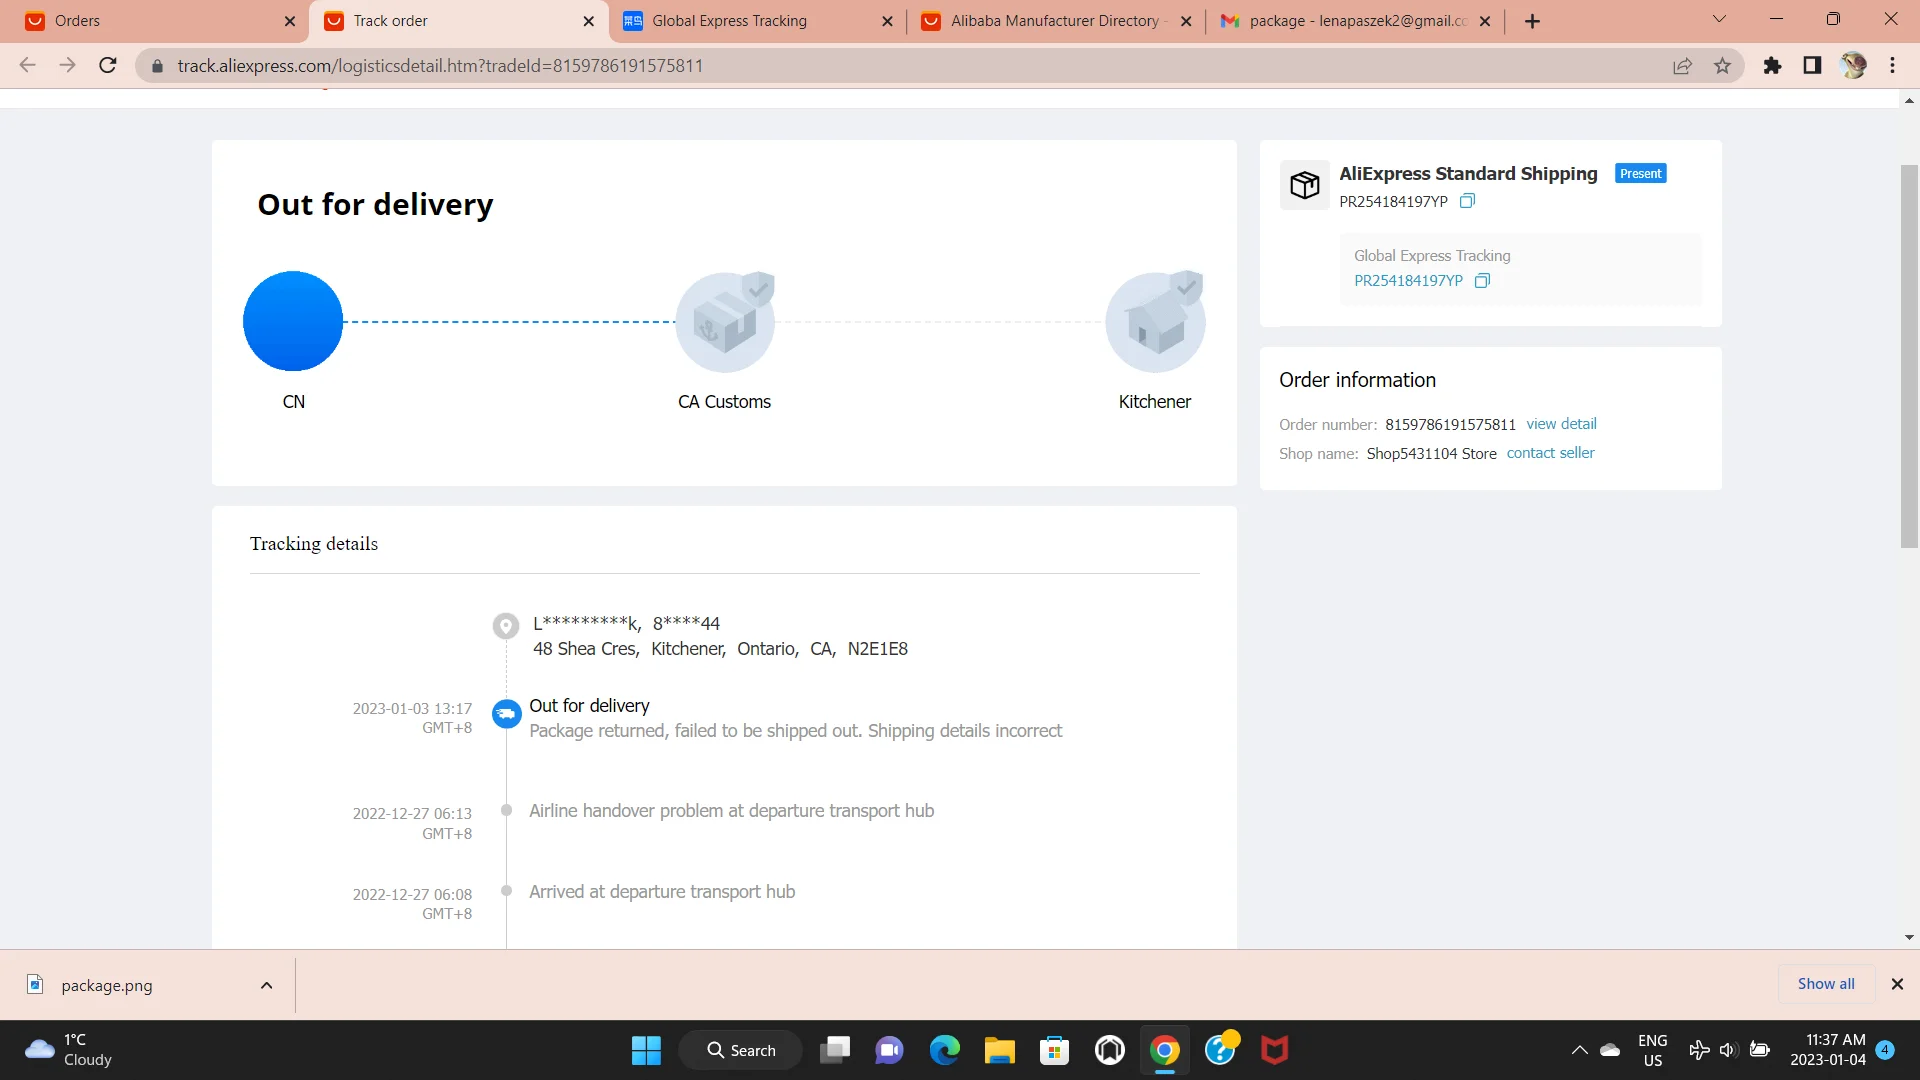
Task: Switch to the Global Express Tracking tab
Action: coord(730,21)
